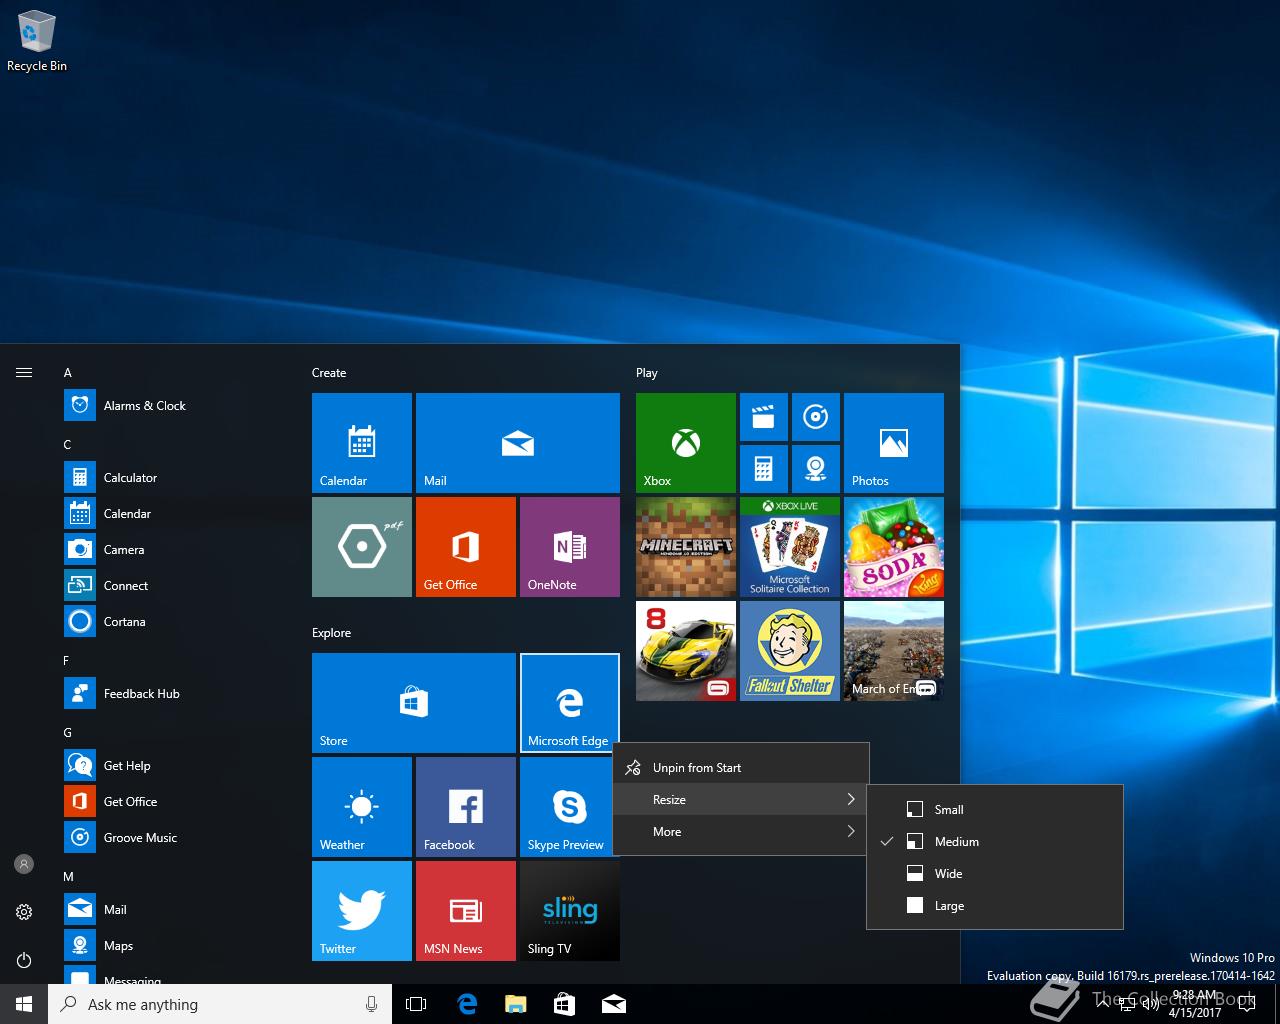1280x1024 pixels.
Task: Click the letter M header in app list
Action: click(69, 877)
